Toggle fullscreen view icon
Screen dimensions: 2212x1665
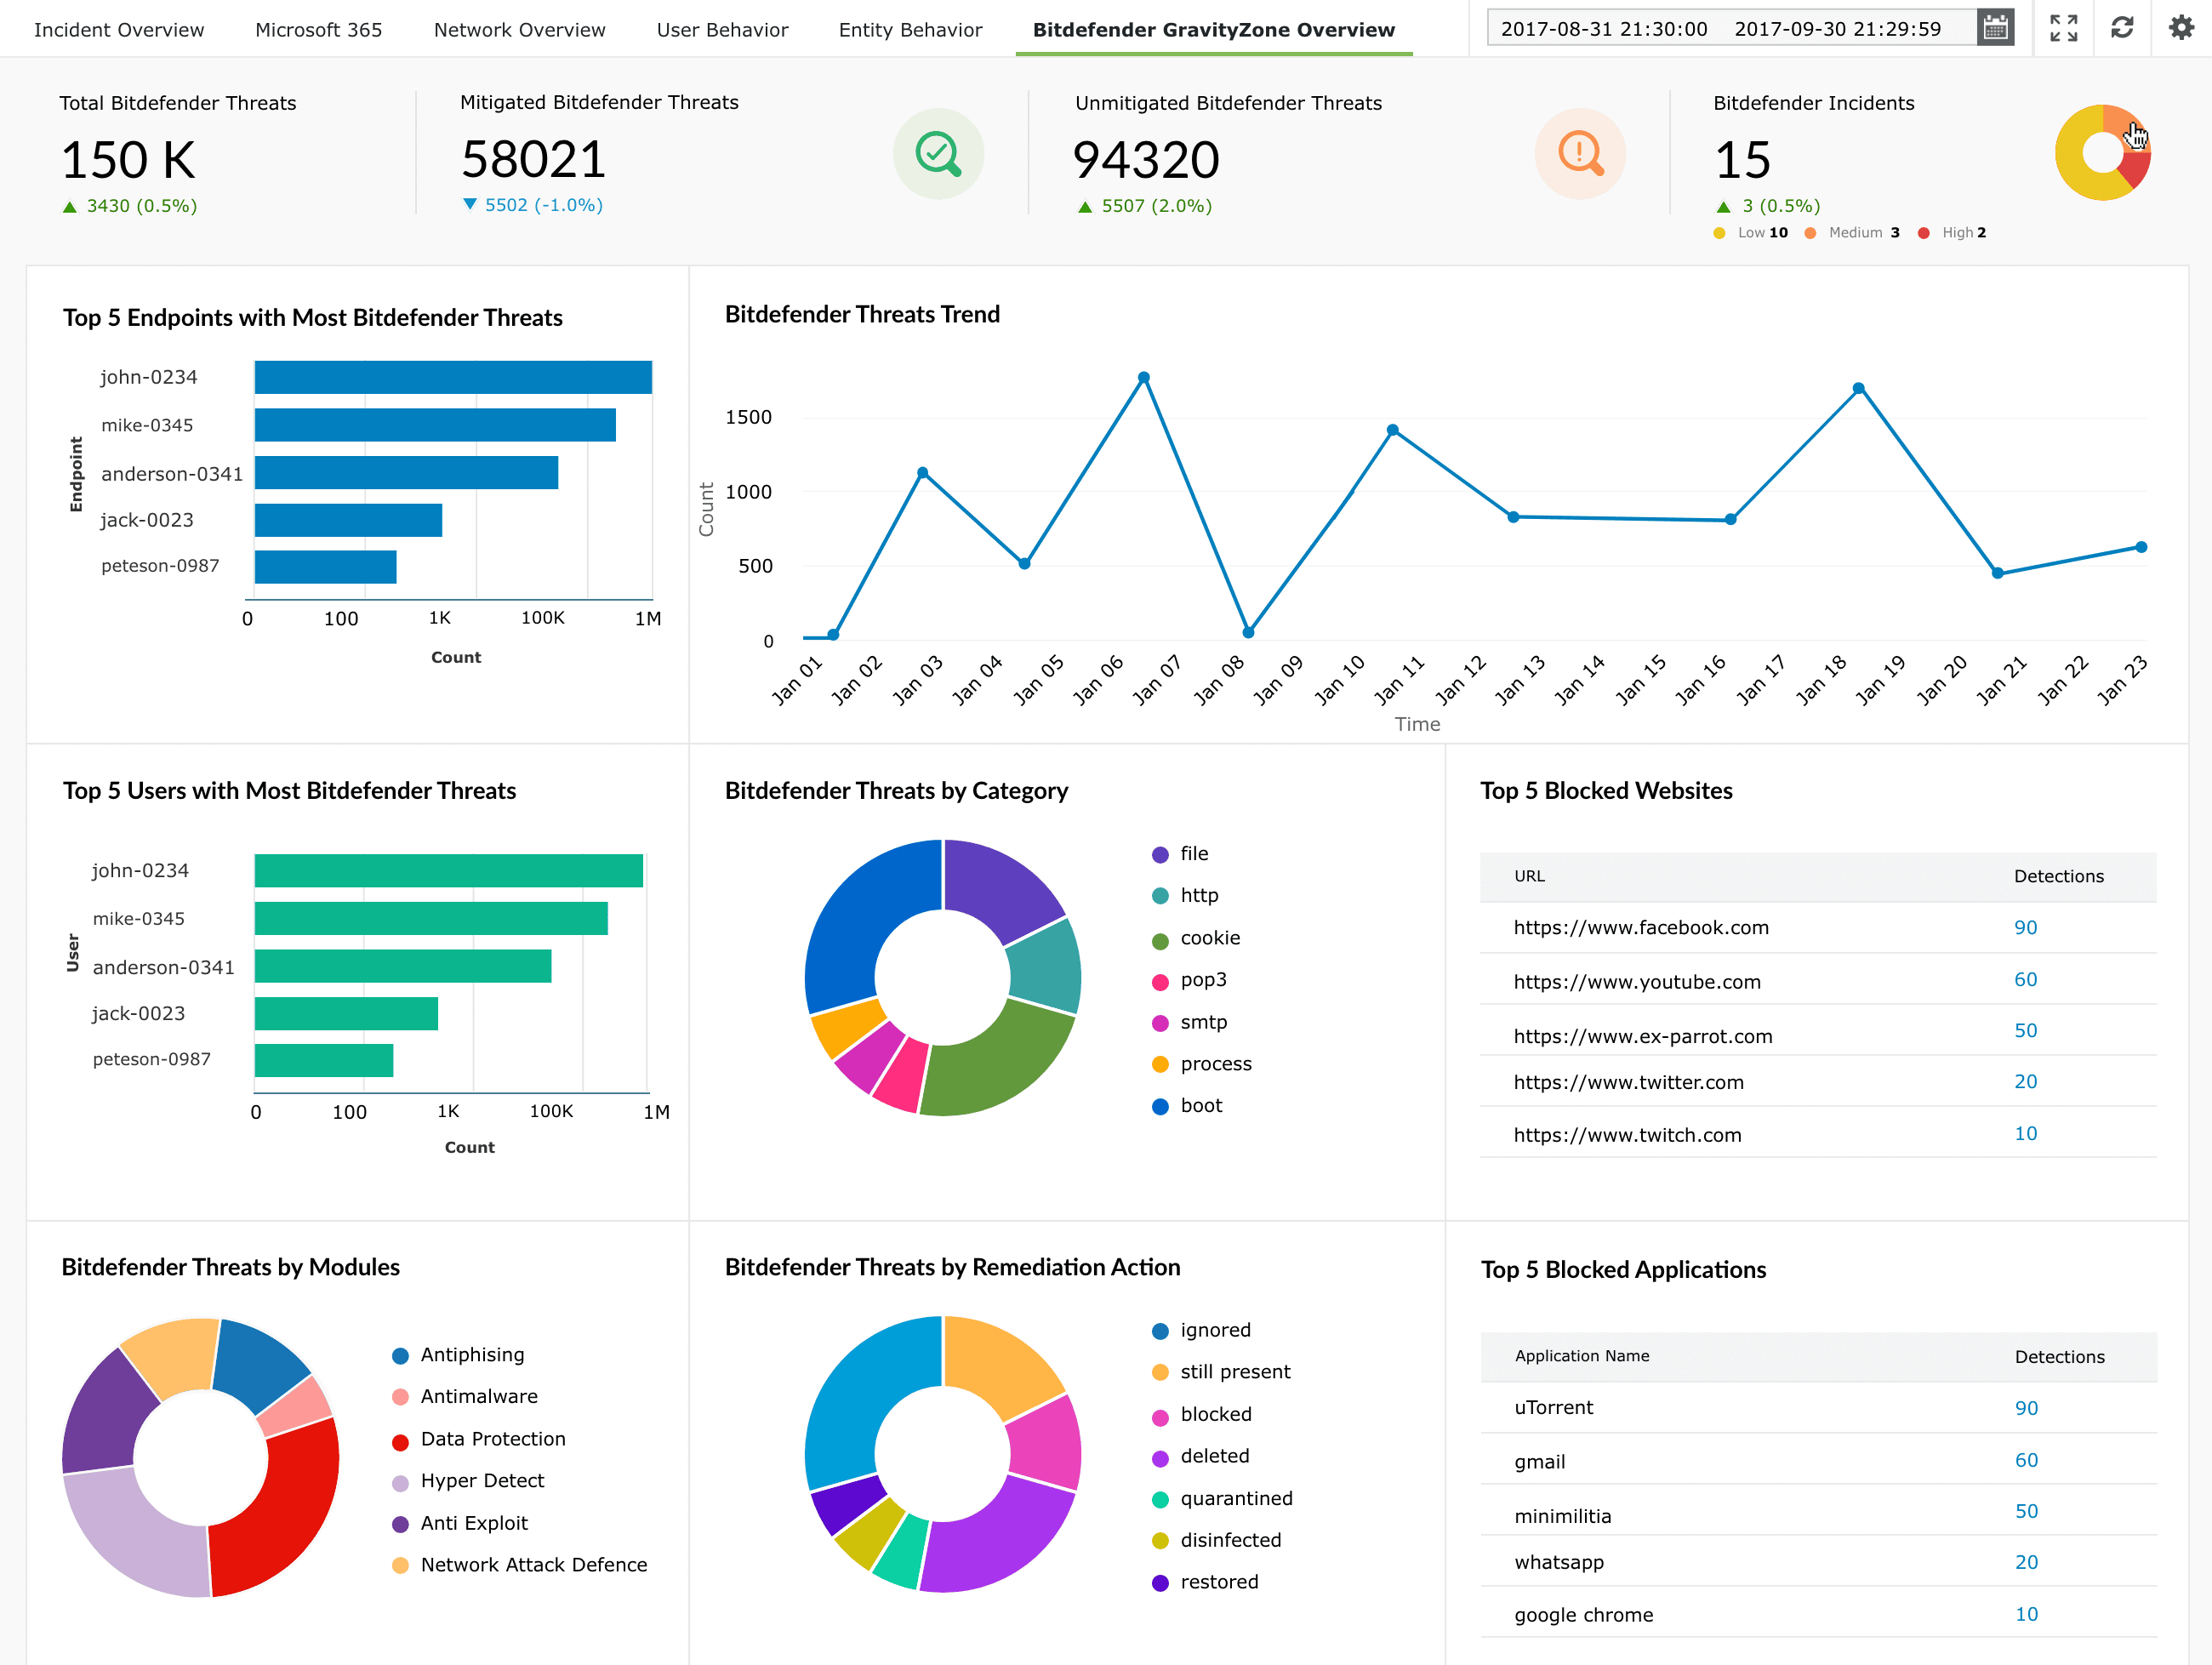[2063, 28]
